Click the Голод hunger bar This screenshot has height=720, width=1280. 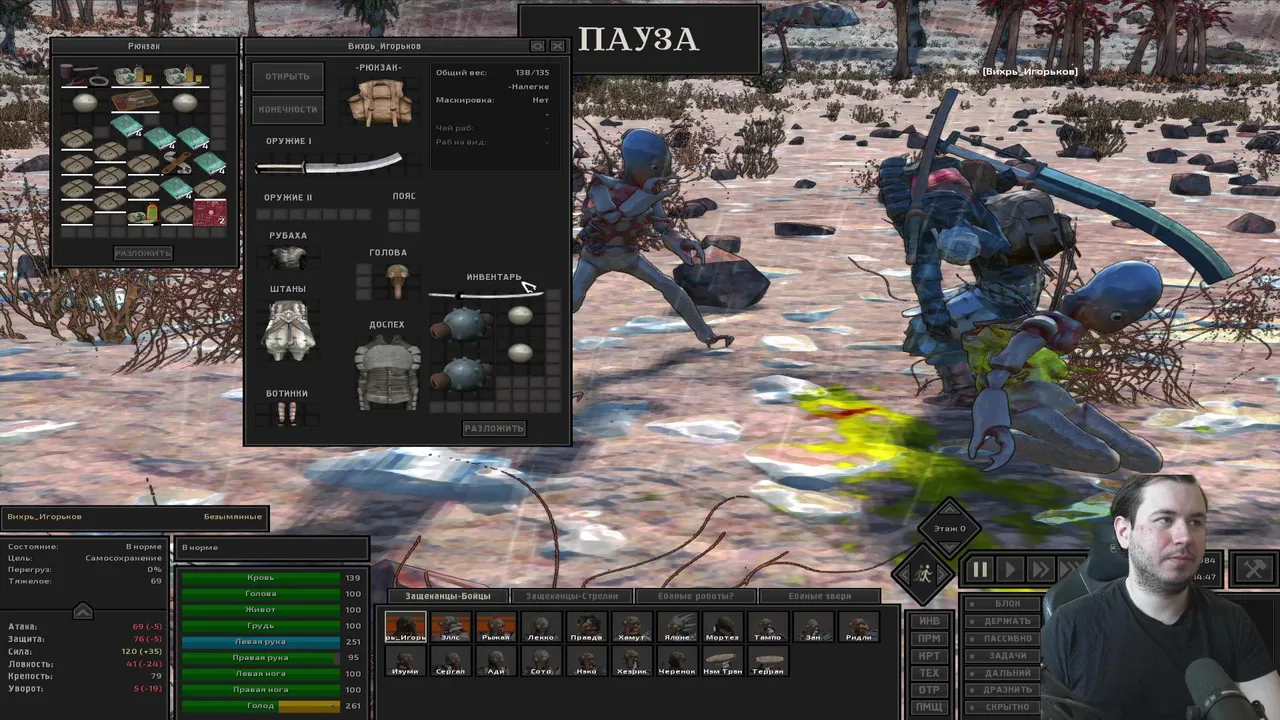click(260, 706)
